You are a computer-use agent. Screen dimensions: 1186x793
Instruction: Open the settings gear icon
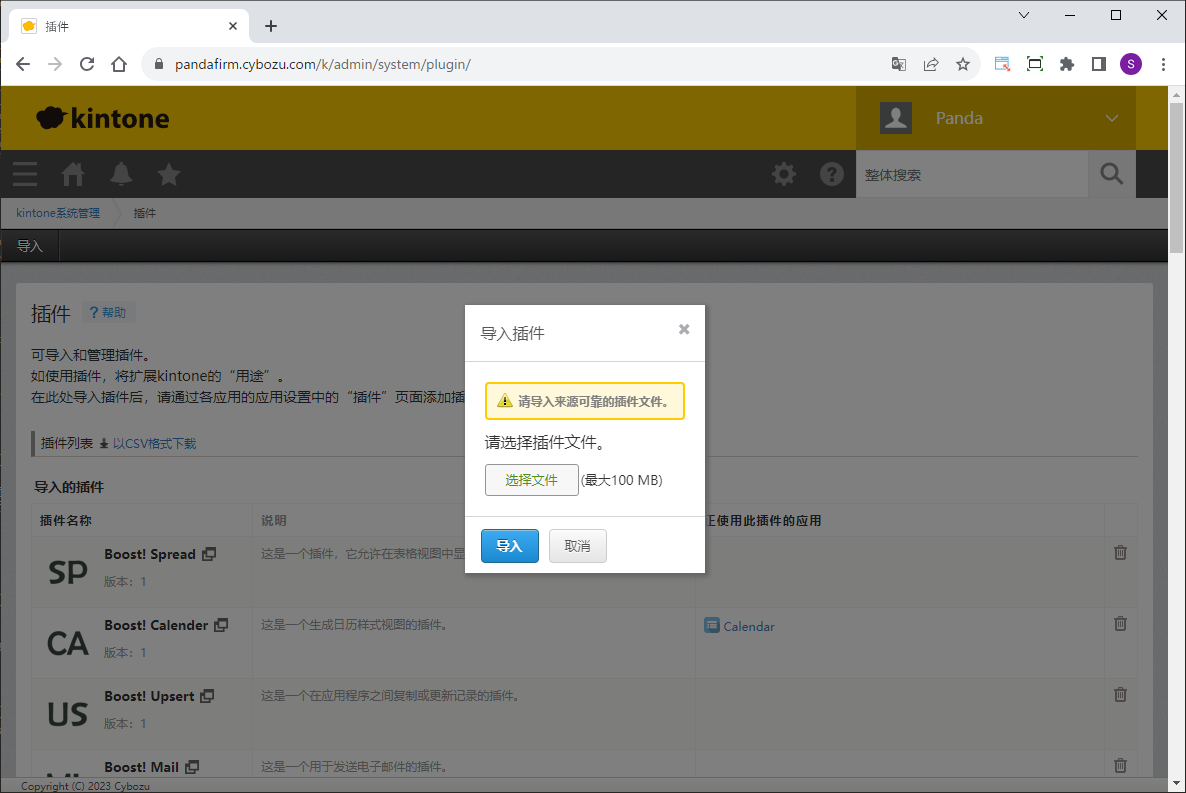(784, 174)
